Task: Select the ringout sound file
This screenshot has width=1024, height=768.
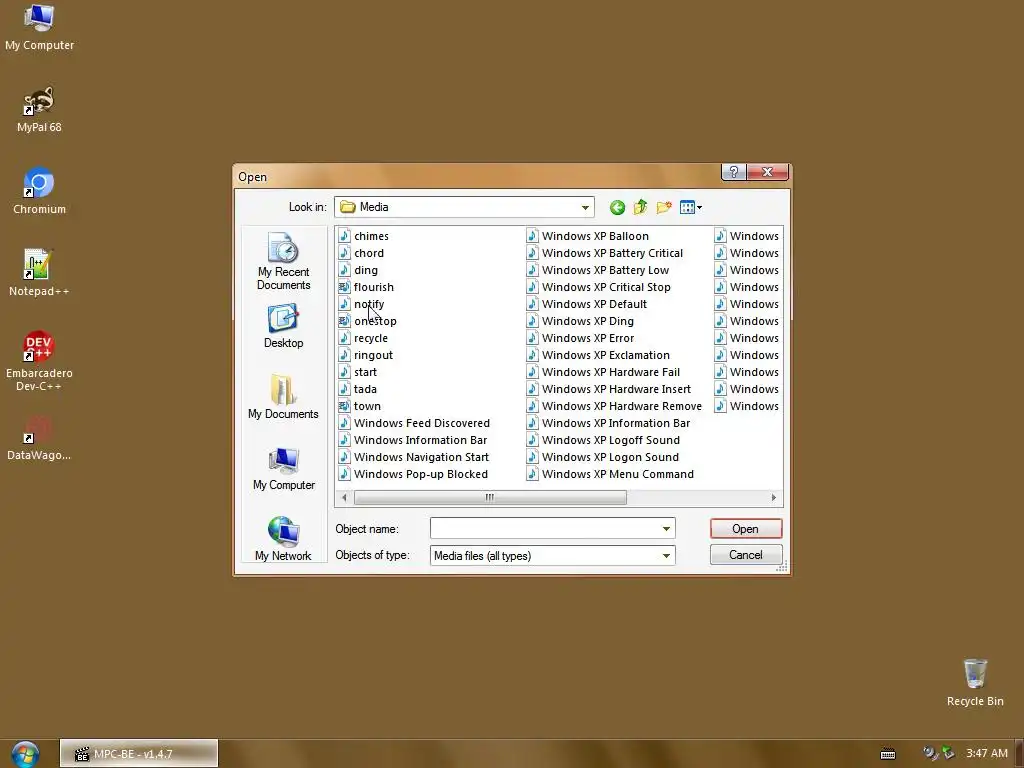Action: [366, 355]
